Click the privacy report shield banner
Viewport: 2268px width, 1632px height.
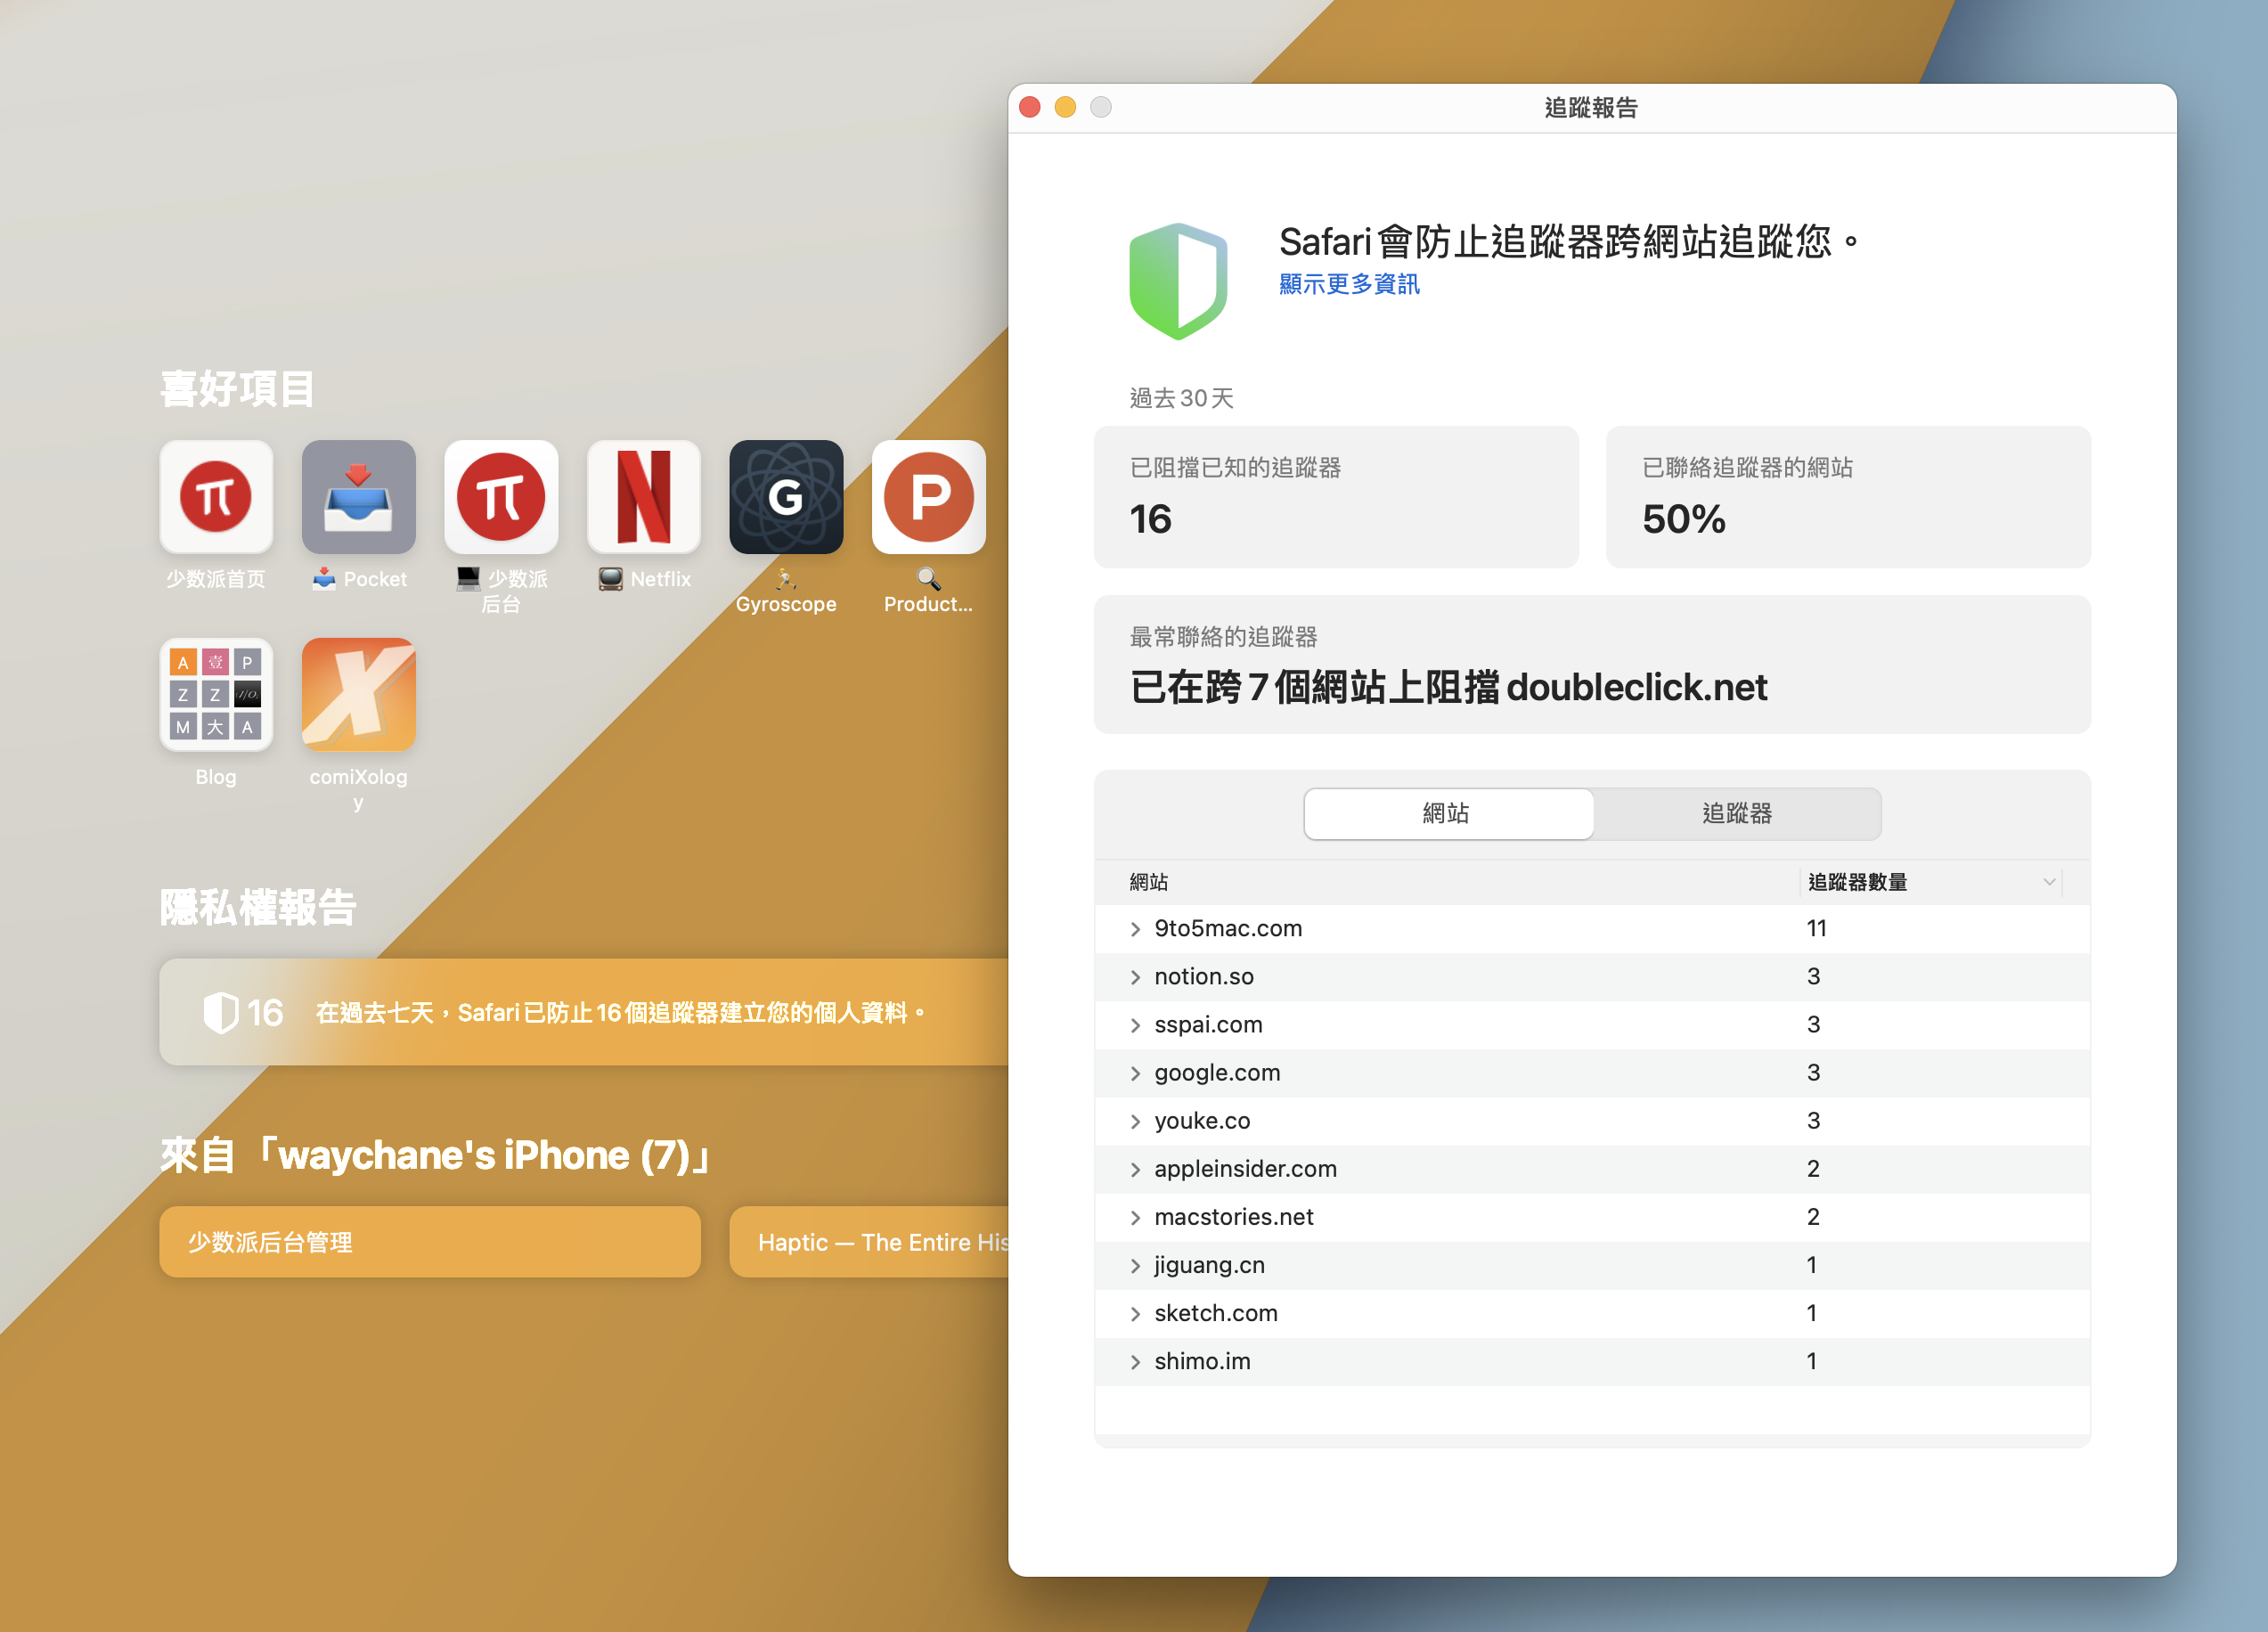tap(582, 1012)
